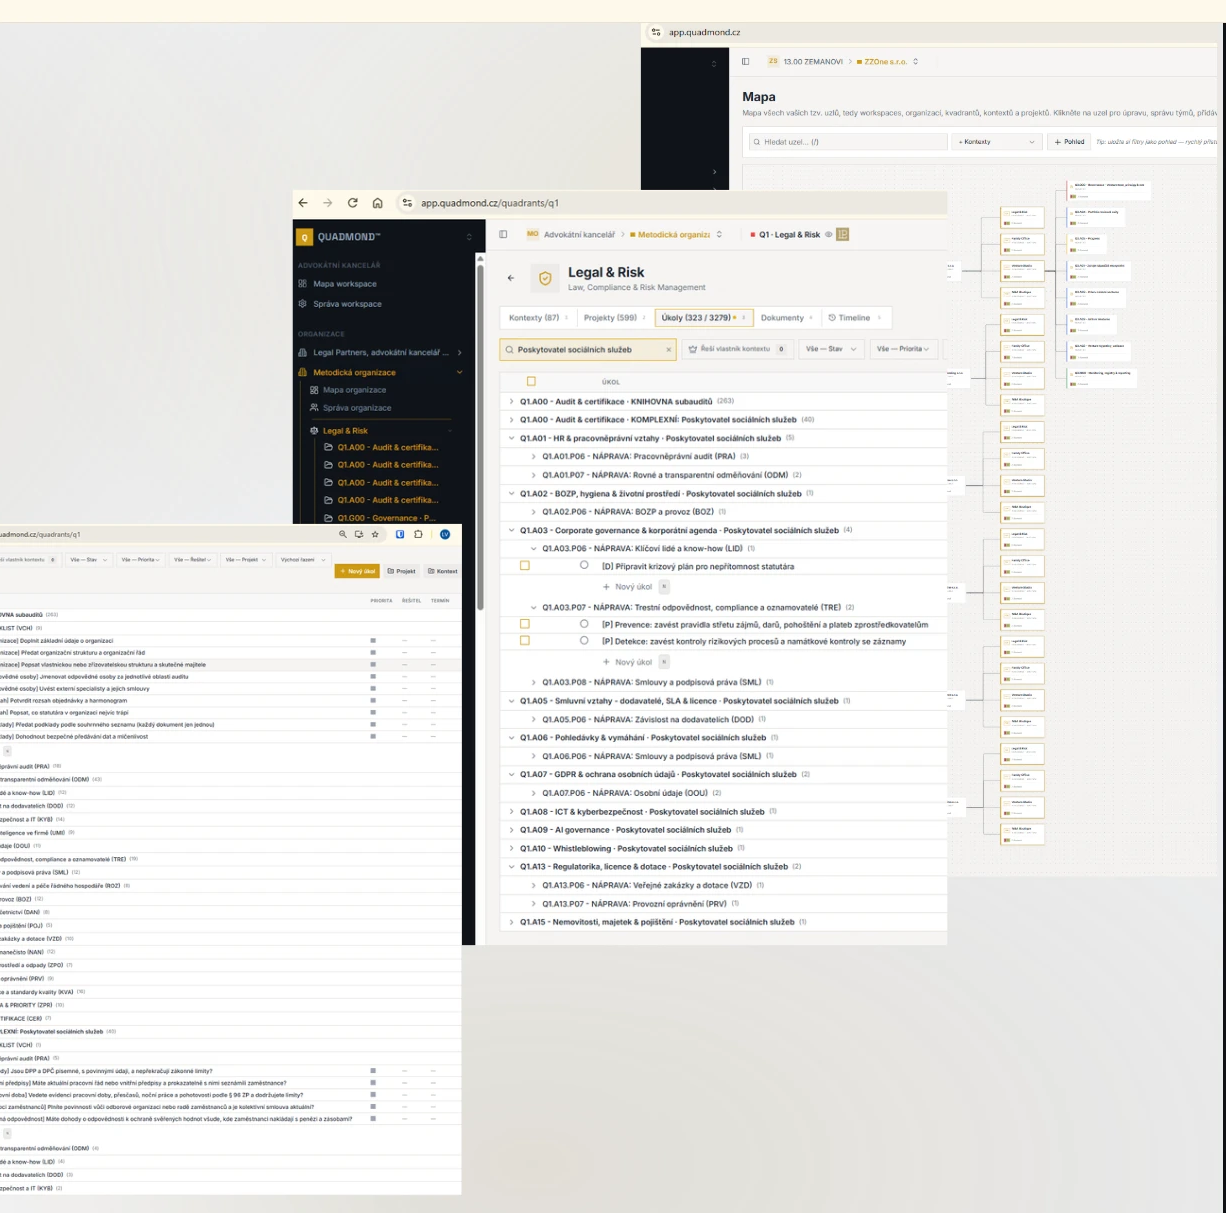1226x1213 pixels.
Task: Click the vertical scrollbar beside the dark sidebar
Action: tap(480, 435)
